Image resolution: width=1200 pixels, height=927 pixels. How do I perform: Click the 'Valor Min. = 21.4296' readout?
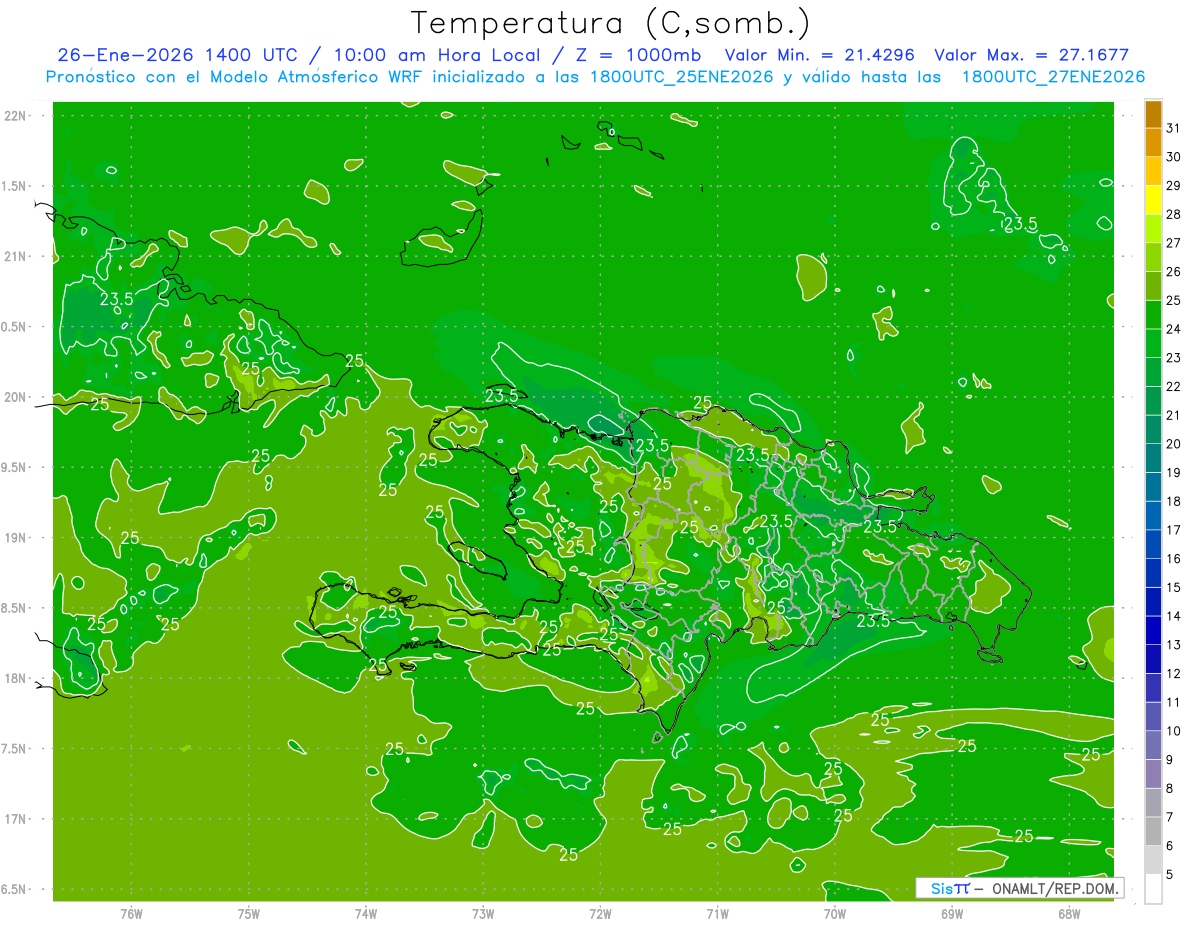(821, 55)
